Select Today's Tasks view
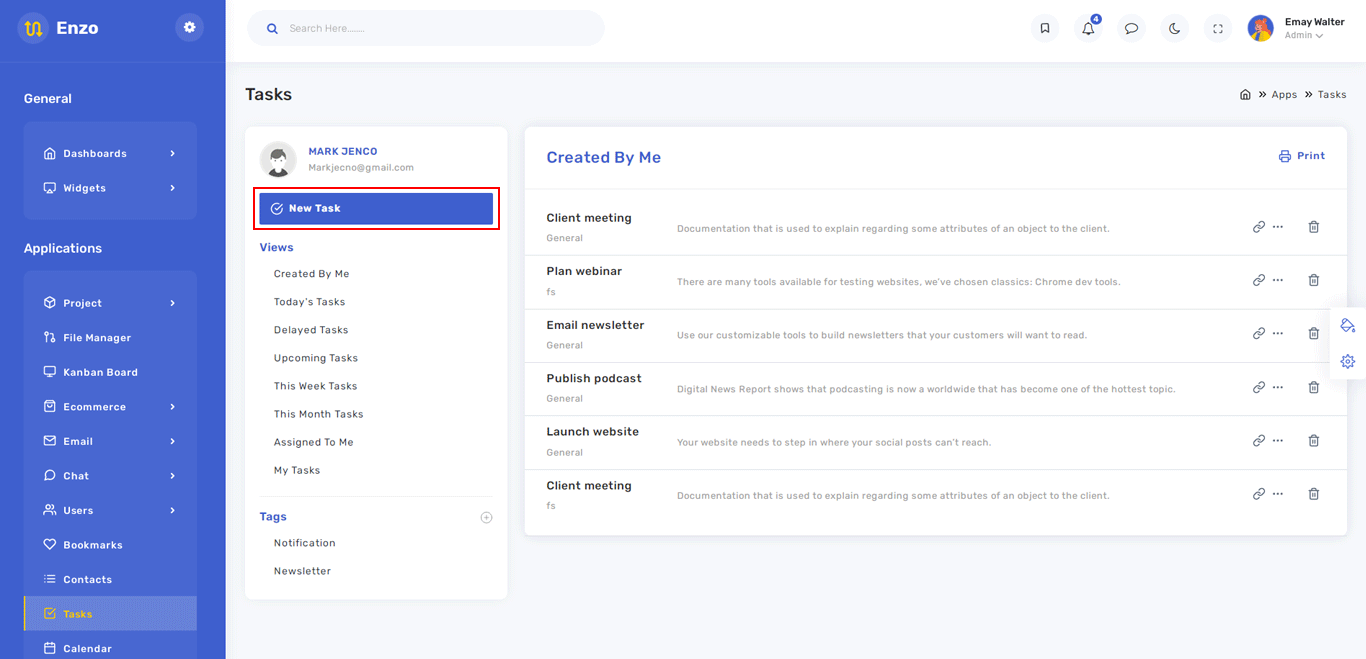The width and height of the screenshot is (1366, 659). pyautogui.click(x=309, y=302)
